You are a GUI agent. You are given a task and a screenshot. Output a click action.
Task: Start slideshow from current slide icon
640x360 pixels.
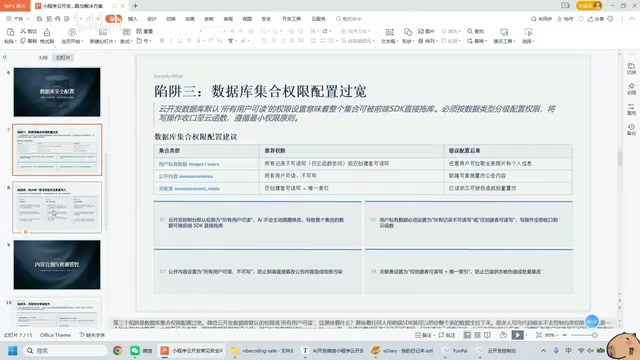(x=72, y=32)
